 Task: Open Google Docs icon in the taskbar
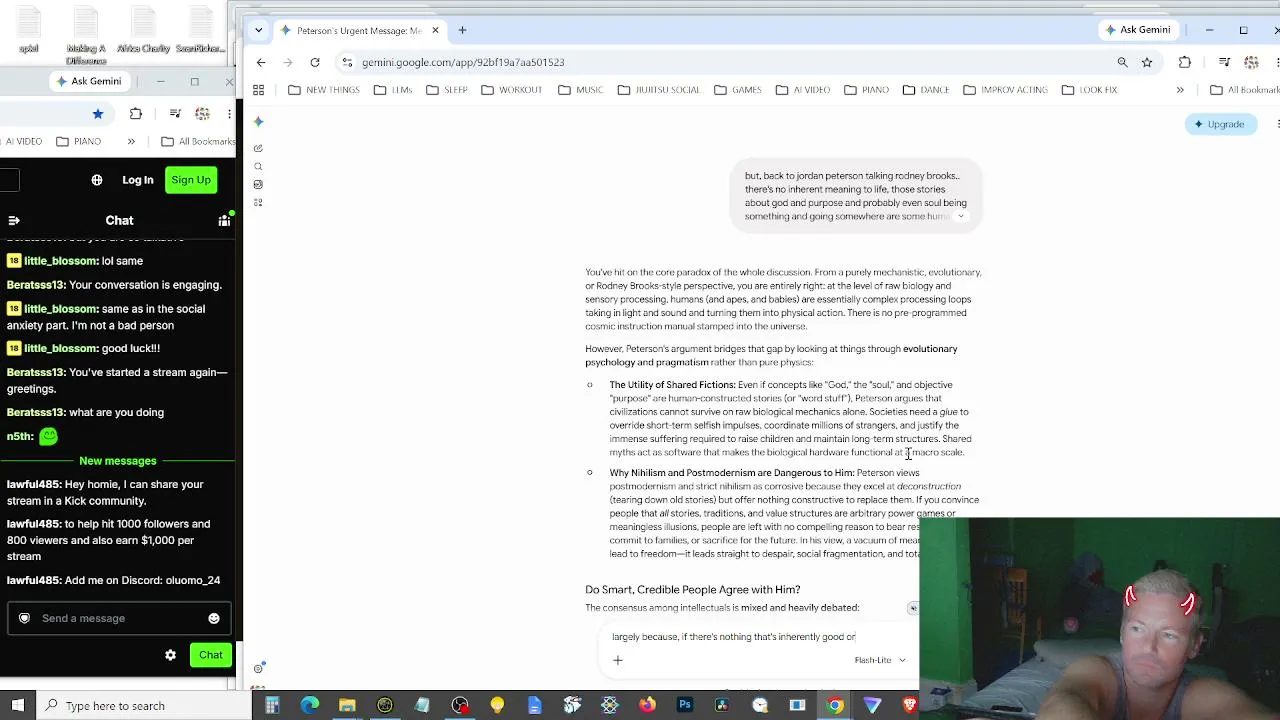click(x=535, y=706)
